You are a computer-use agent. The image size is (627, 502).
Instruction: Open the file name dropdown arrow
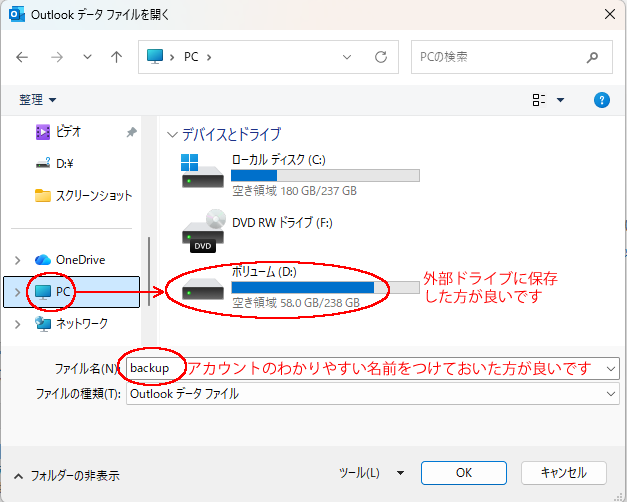click(x=611, y=368)
